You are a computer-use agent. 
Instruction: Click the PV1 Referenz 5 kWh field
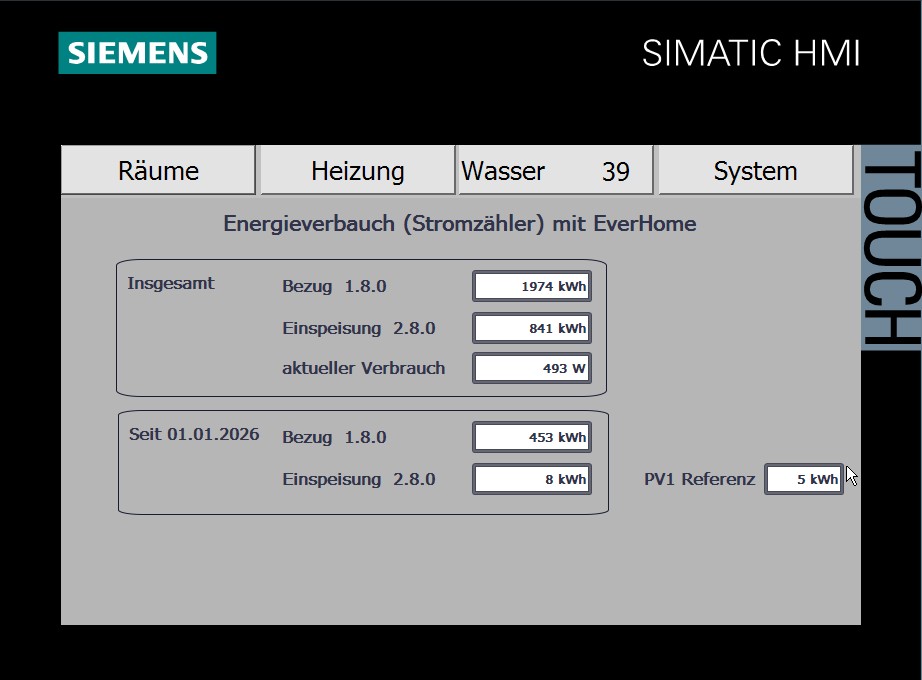pos(803,479)
